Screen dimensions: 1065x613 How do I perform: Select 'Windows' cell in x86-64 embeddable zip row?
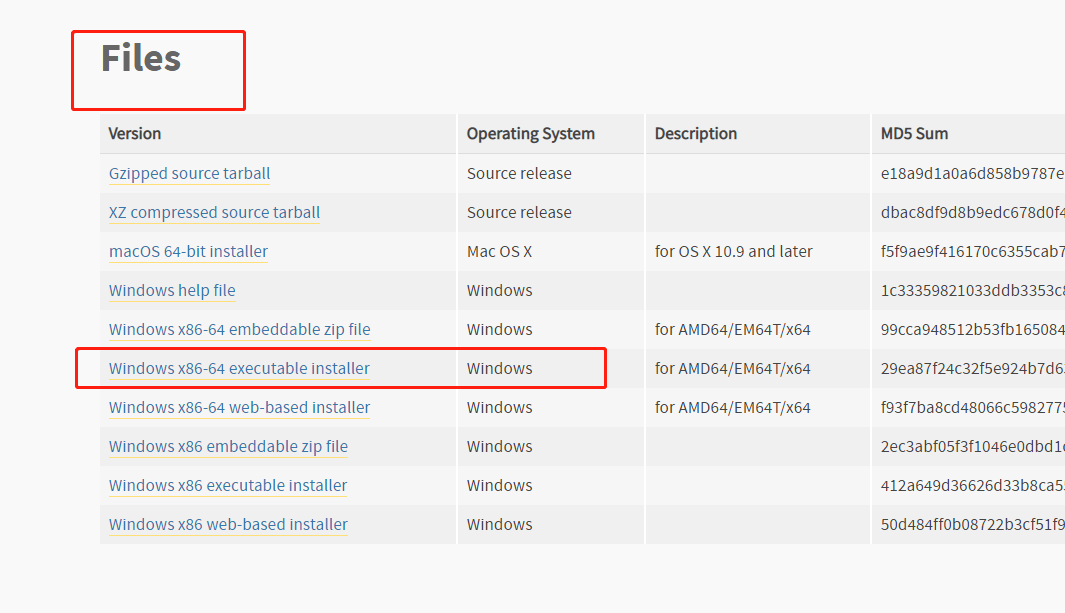pos(499,329)
